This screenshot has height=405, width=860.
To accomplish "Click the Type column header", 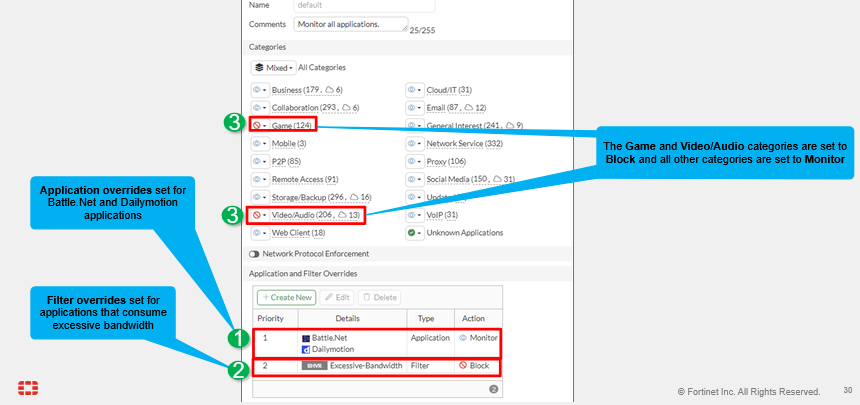I will (x=426, y=318).
